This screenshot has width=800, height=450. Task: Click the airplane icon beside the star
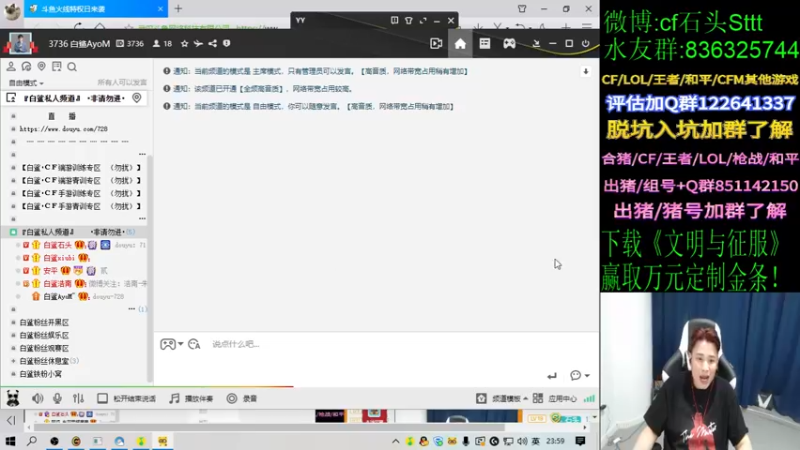point(198,44)
